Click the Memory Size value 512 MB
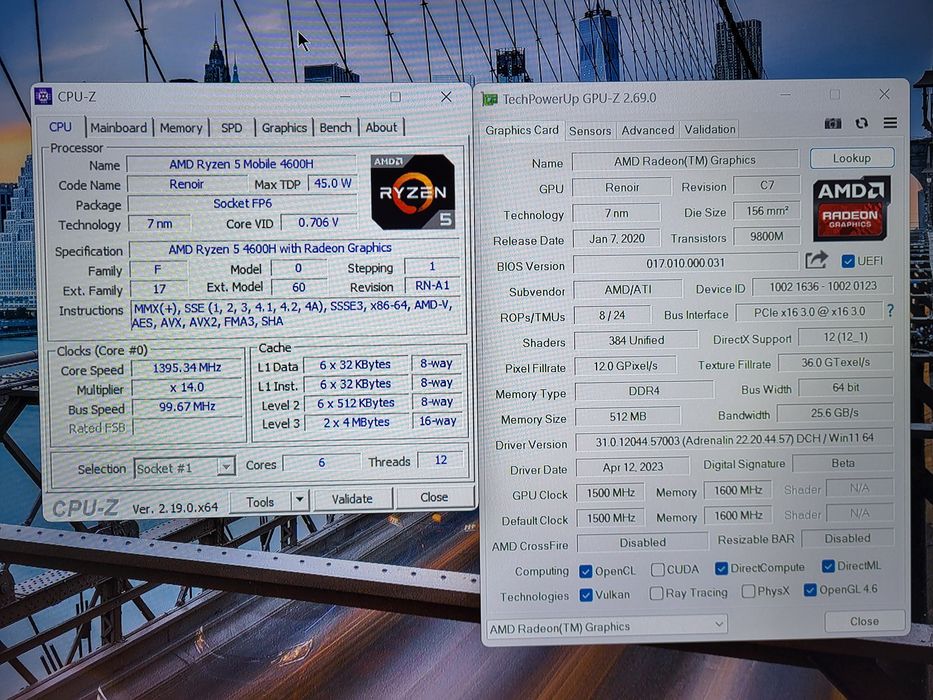This screenshot has height=700, width=933. (628, 417)
